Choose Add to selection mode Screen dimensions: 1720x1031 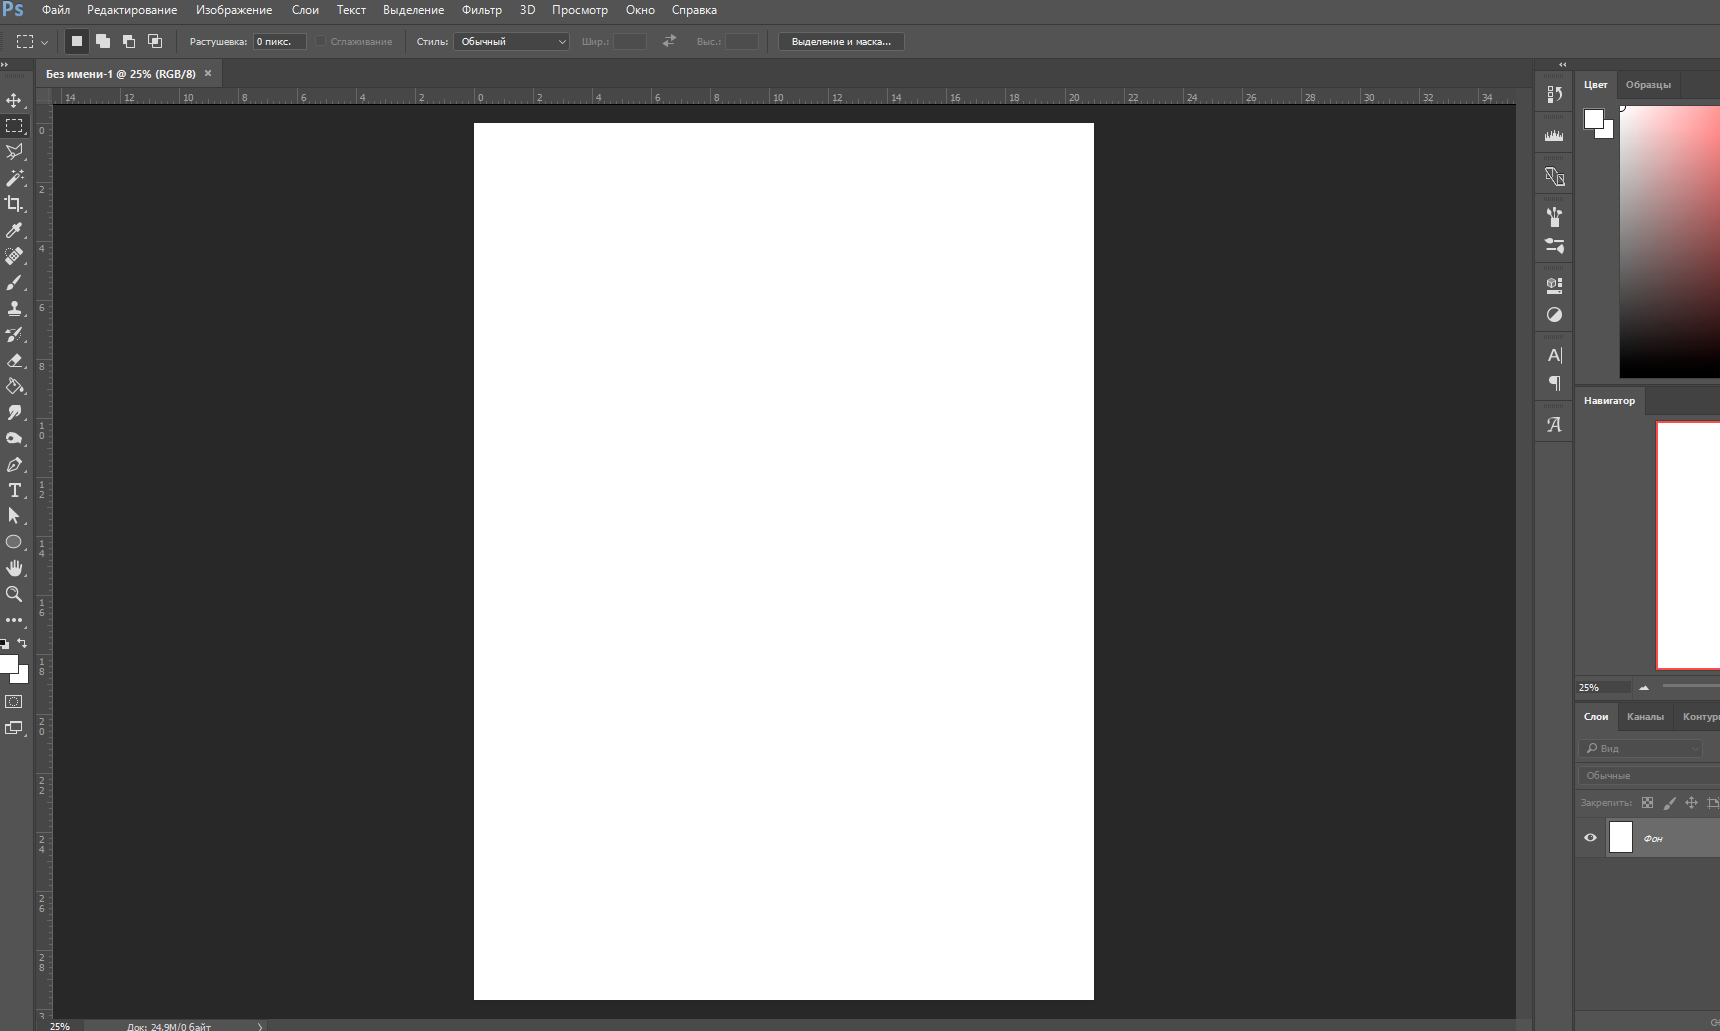point(102,41)
